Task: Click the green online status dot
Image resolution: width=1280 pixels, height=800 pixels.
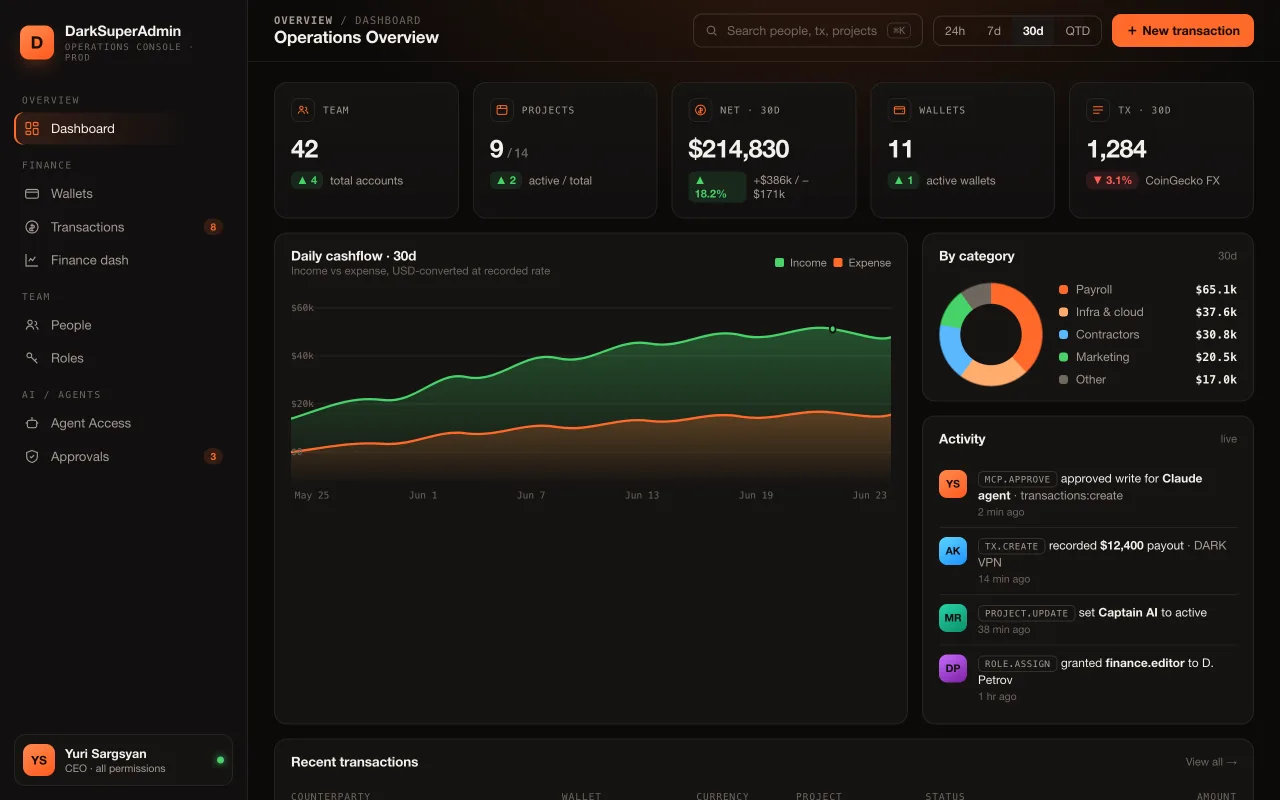Action: pos(220,760)
